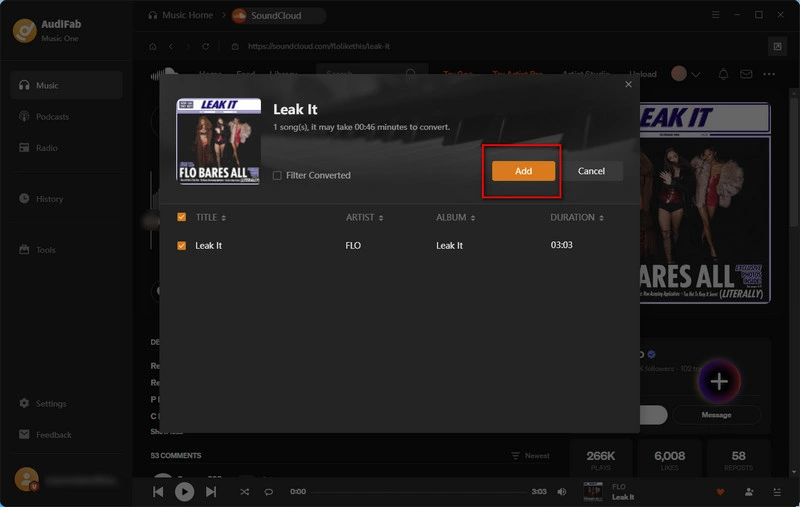Open the hamburger menu in title bar
This screenshot has height=507, width=800.
tap(715, 15)
